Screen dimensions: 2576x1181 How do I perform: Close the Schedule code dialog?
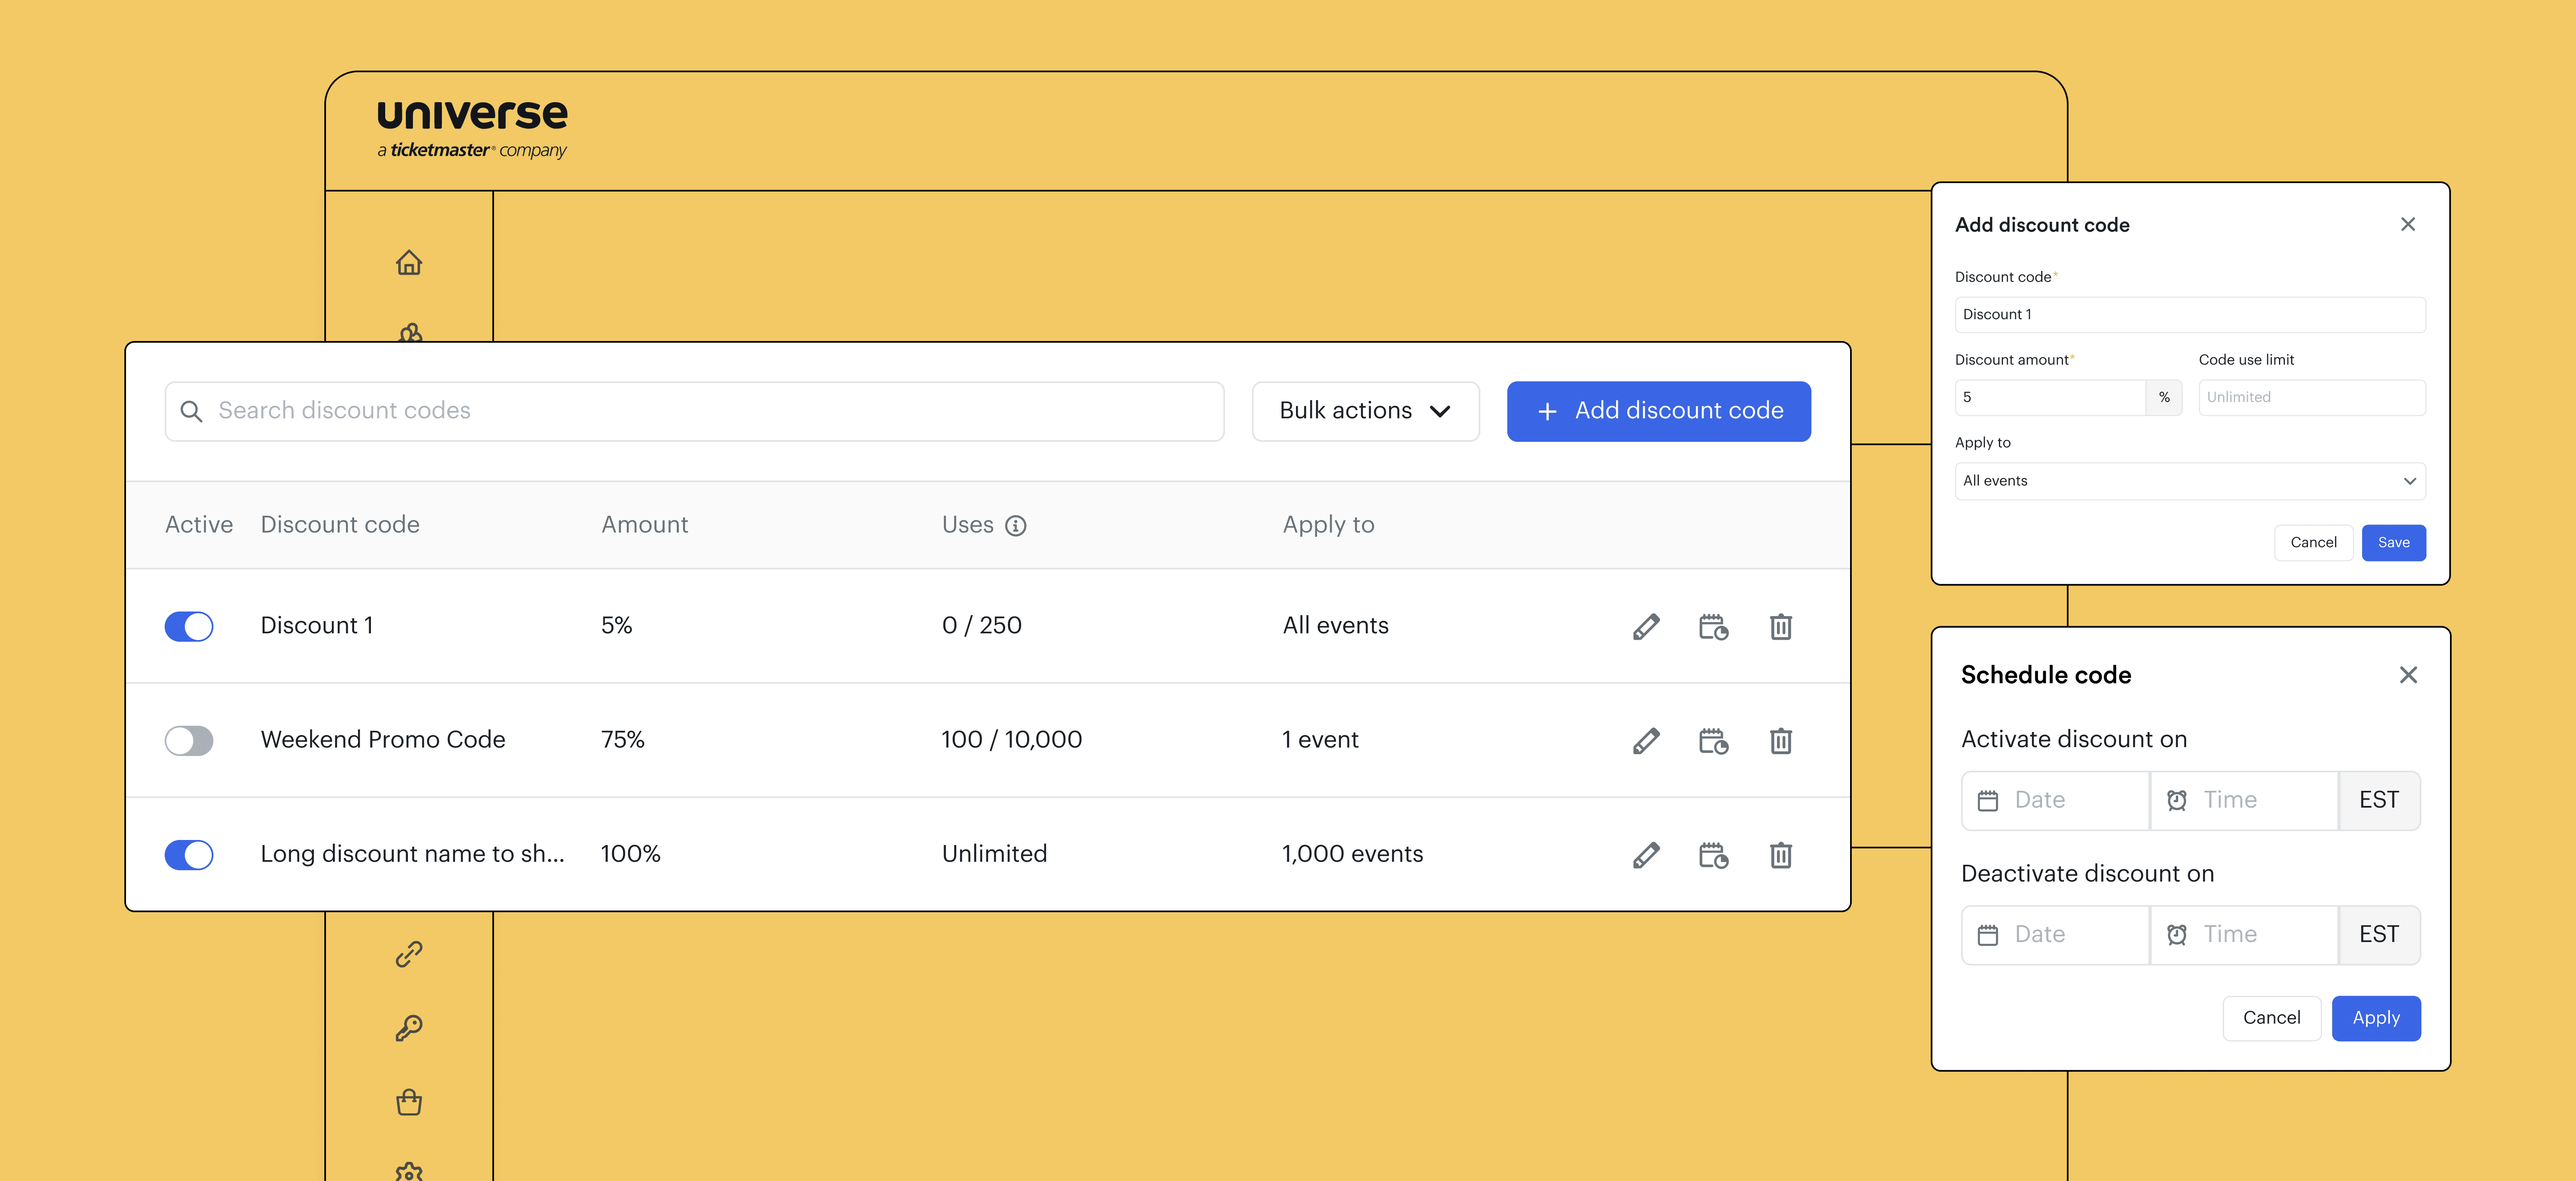(2408, 675)
